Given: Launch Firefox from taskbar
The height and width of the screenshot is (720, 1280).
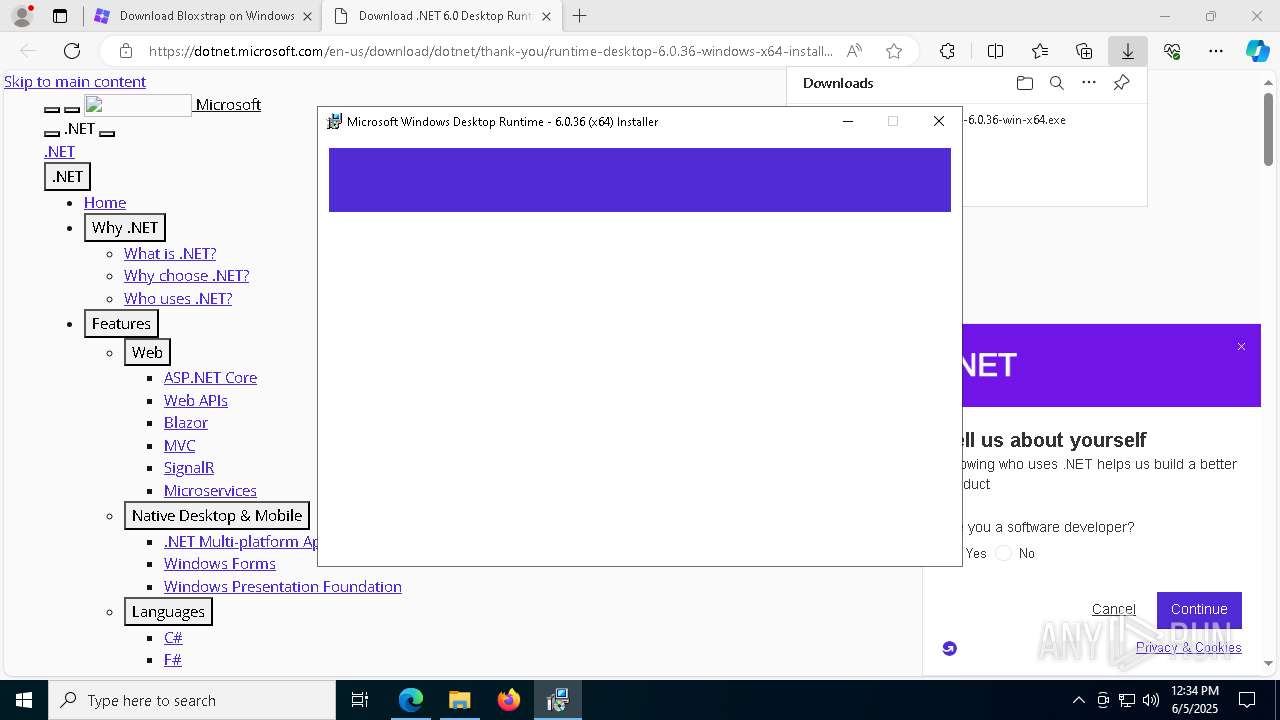Looking at the screenshot, I should pos(508,700).
